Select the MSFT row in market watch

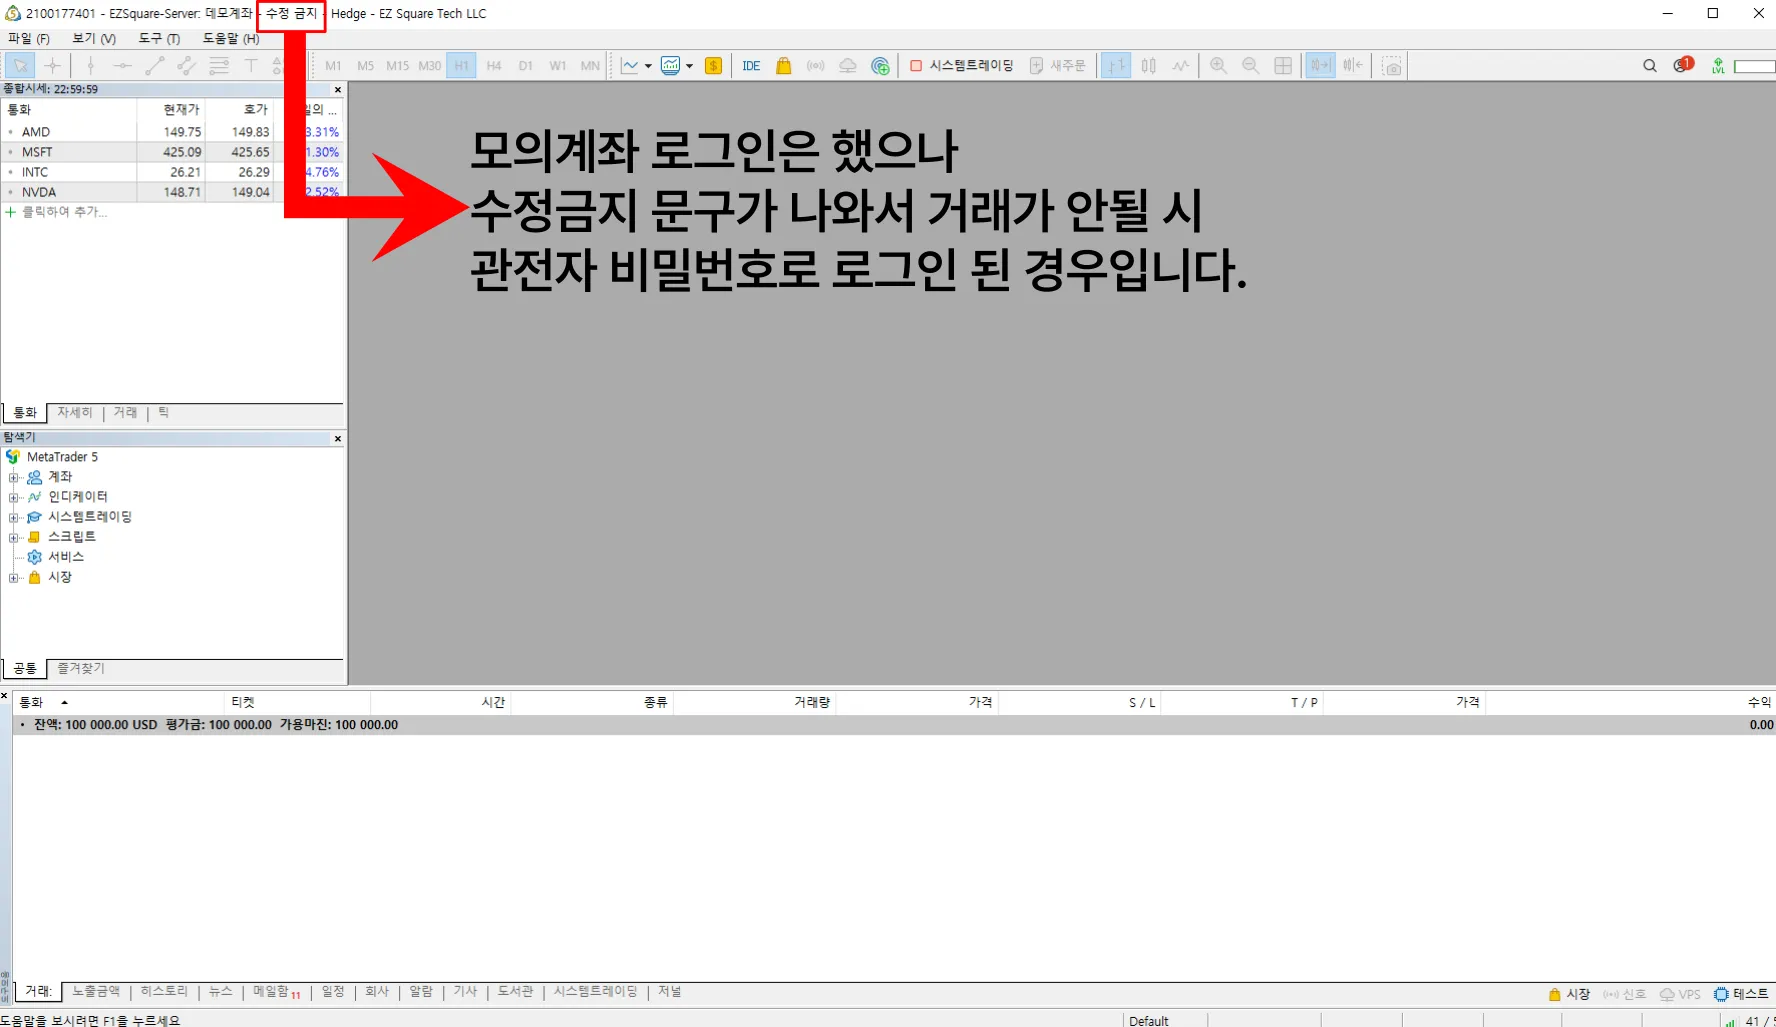(x=172, y=152)
